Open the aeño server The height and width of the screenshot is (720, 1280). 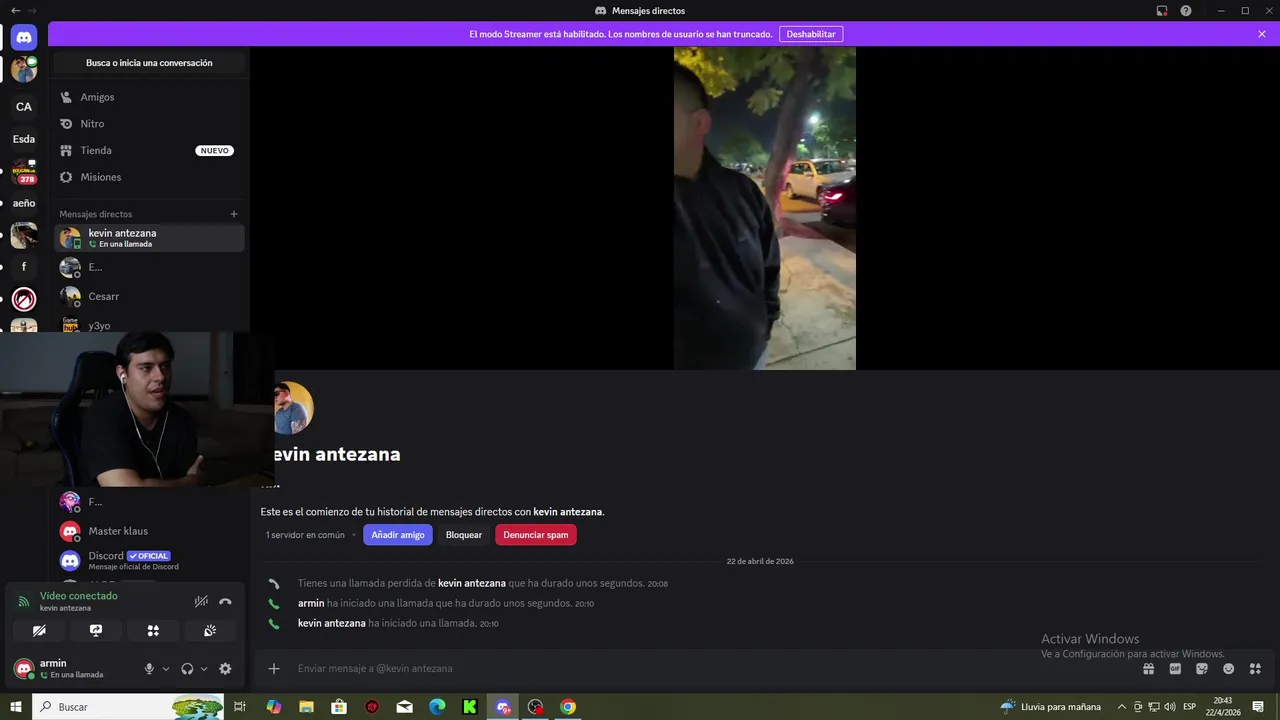point(24,203)
